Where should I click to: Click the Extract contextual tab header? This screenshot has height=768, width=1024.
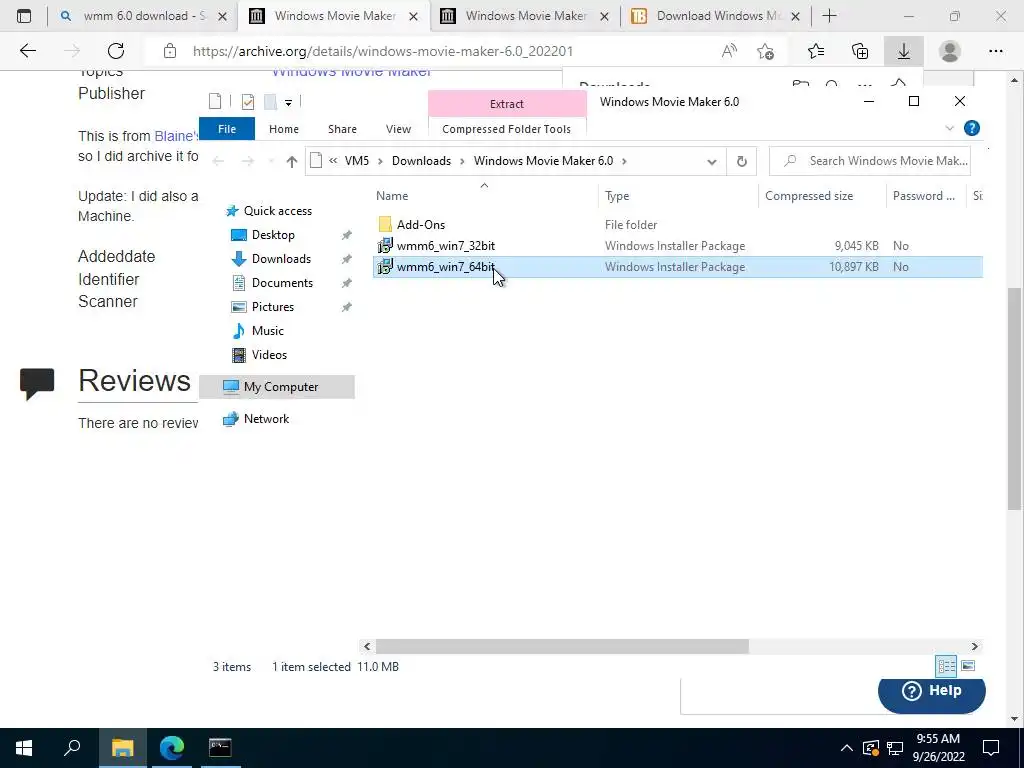click(507, 104)
